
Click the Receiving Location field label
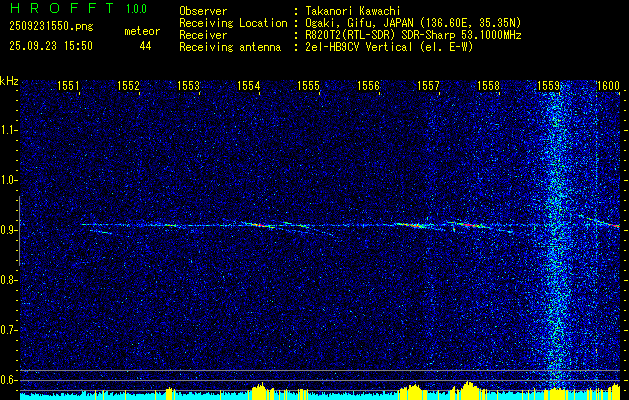pyautogui.click(x=233, y=23)
